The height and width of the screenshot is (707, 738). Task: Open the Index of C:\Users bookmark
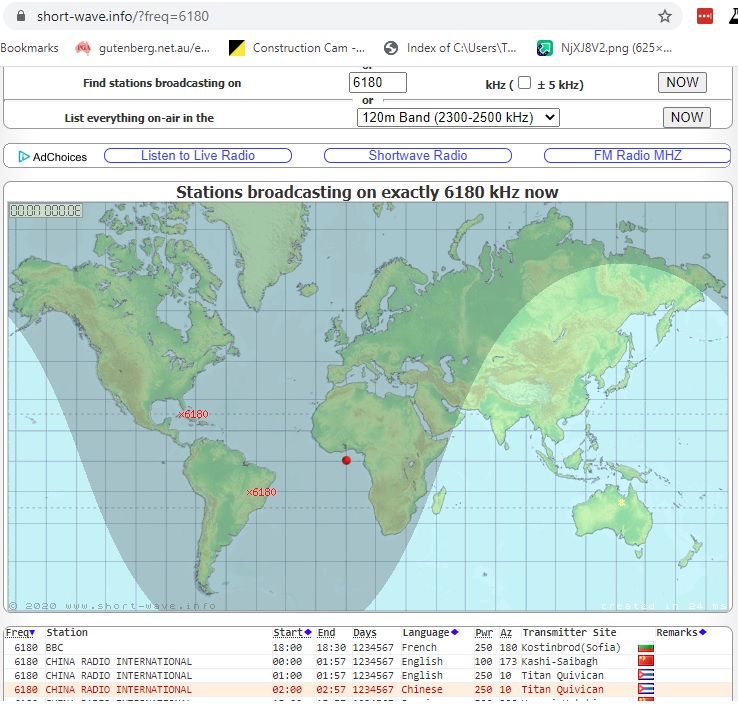point(450,48)
